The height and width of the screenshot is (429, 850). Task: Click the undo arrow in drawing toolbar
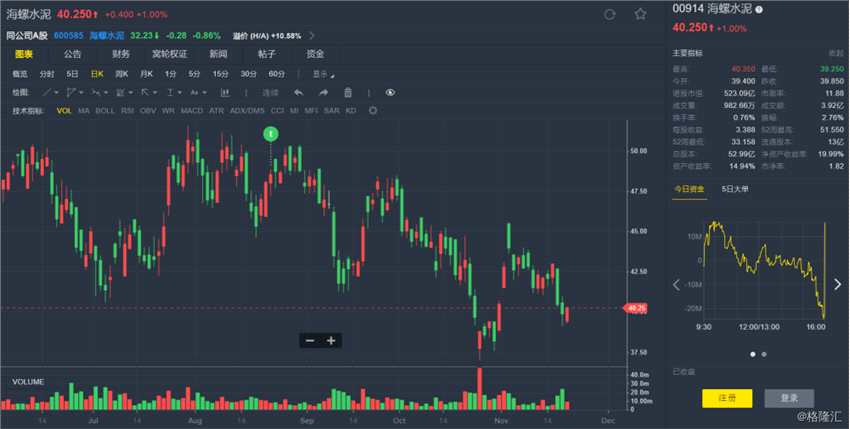298,92
